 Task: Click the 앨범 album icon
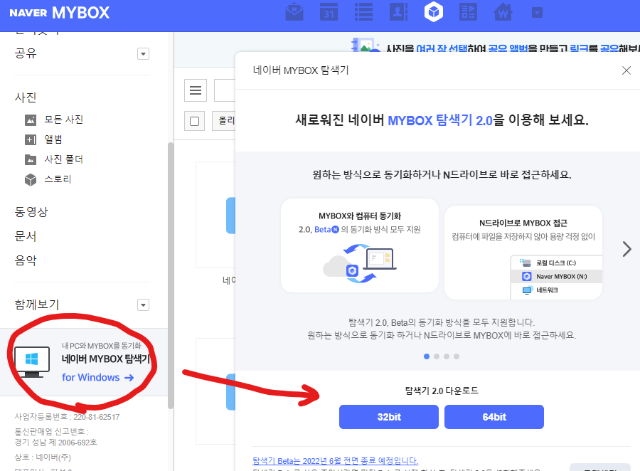(x=31, y=140)
